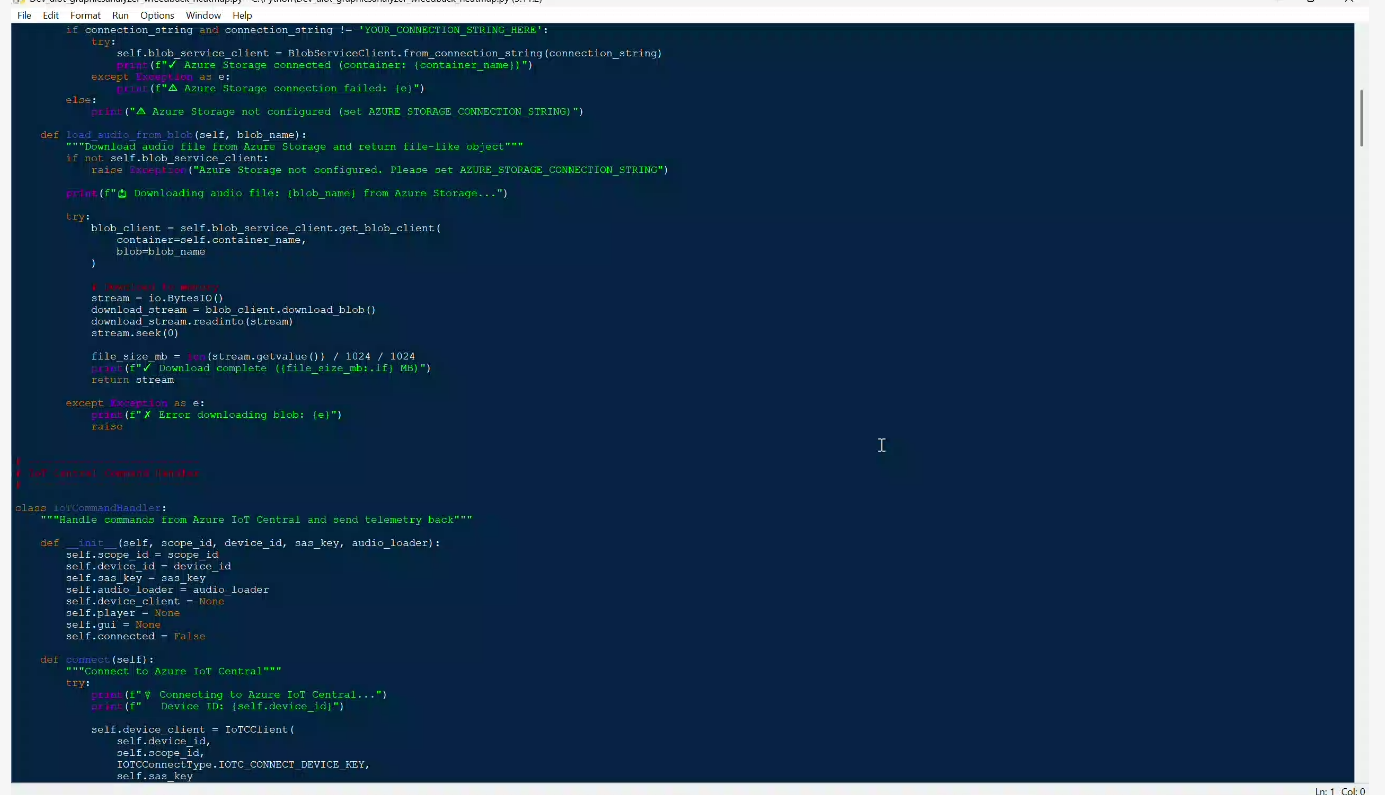Click the line "self.connected = False"
The height and width of the screenshot is (795, 1385).
[136, 636]
